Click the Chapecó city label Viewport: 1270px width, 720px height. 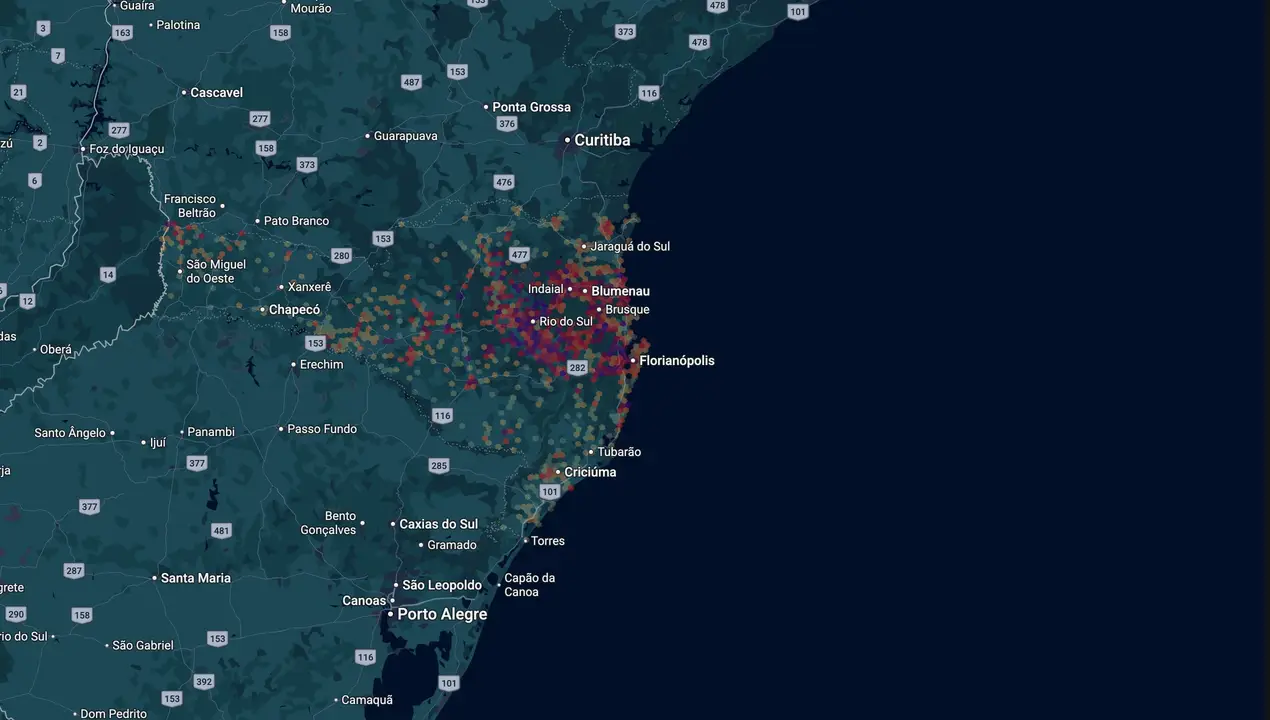click(x=294, y=310)
